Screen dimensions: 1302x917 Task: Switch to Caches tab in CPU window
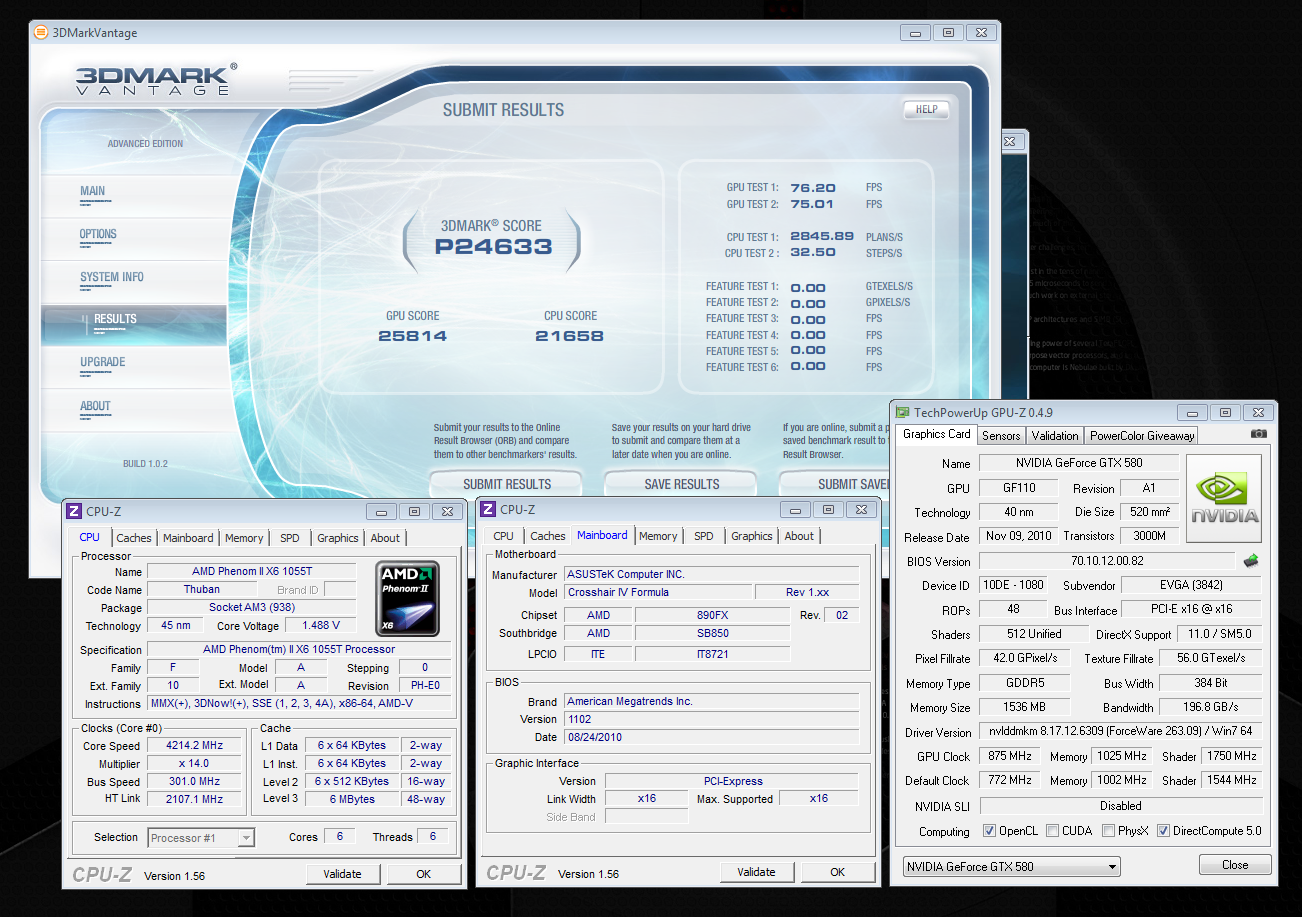coord(134,538)
